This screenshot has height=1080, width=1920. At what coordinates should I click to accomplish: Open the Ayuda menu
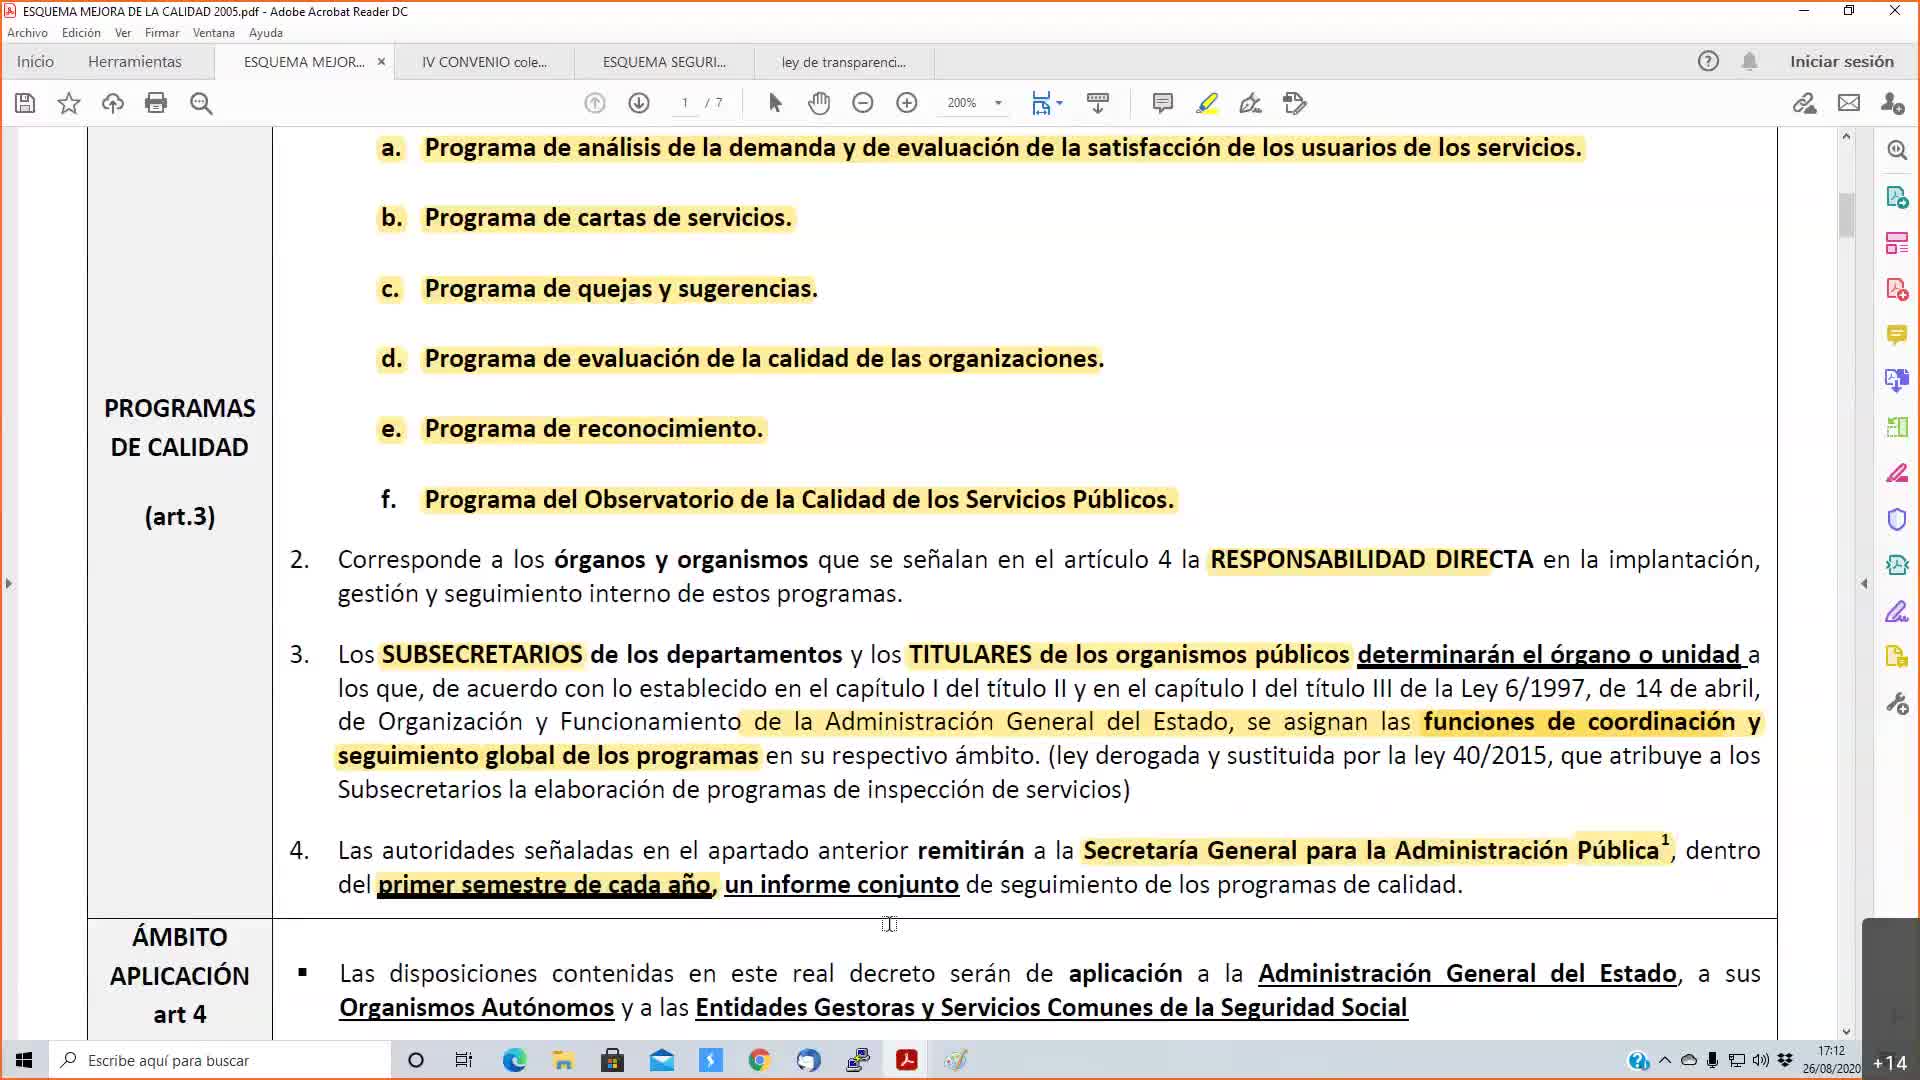[266, 33]
